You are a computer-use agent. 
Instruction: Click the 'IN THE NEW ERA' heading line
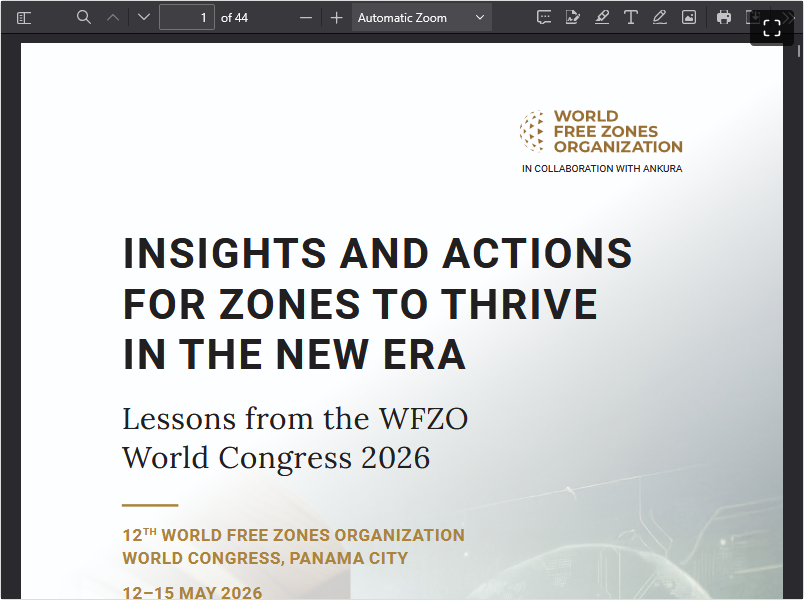(x=294, y=354)
